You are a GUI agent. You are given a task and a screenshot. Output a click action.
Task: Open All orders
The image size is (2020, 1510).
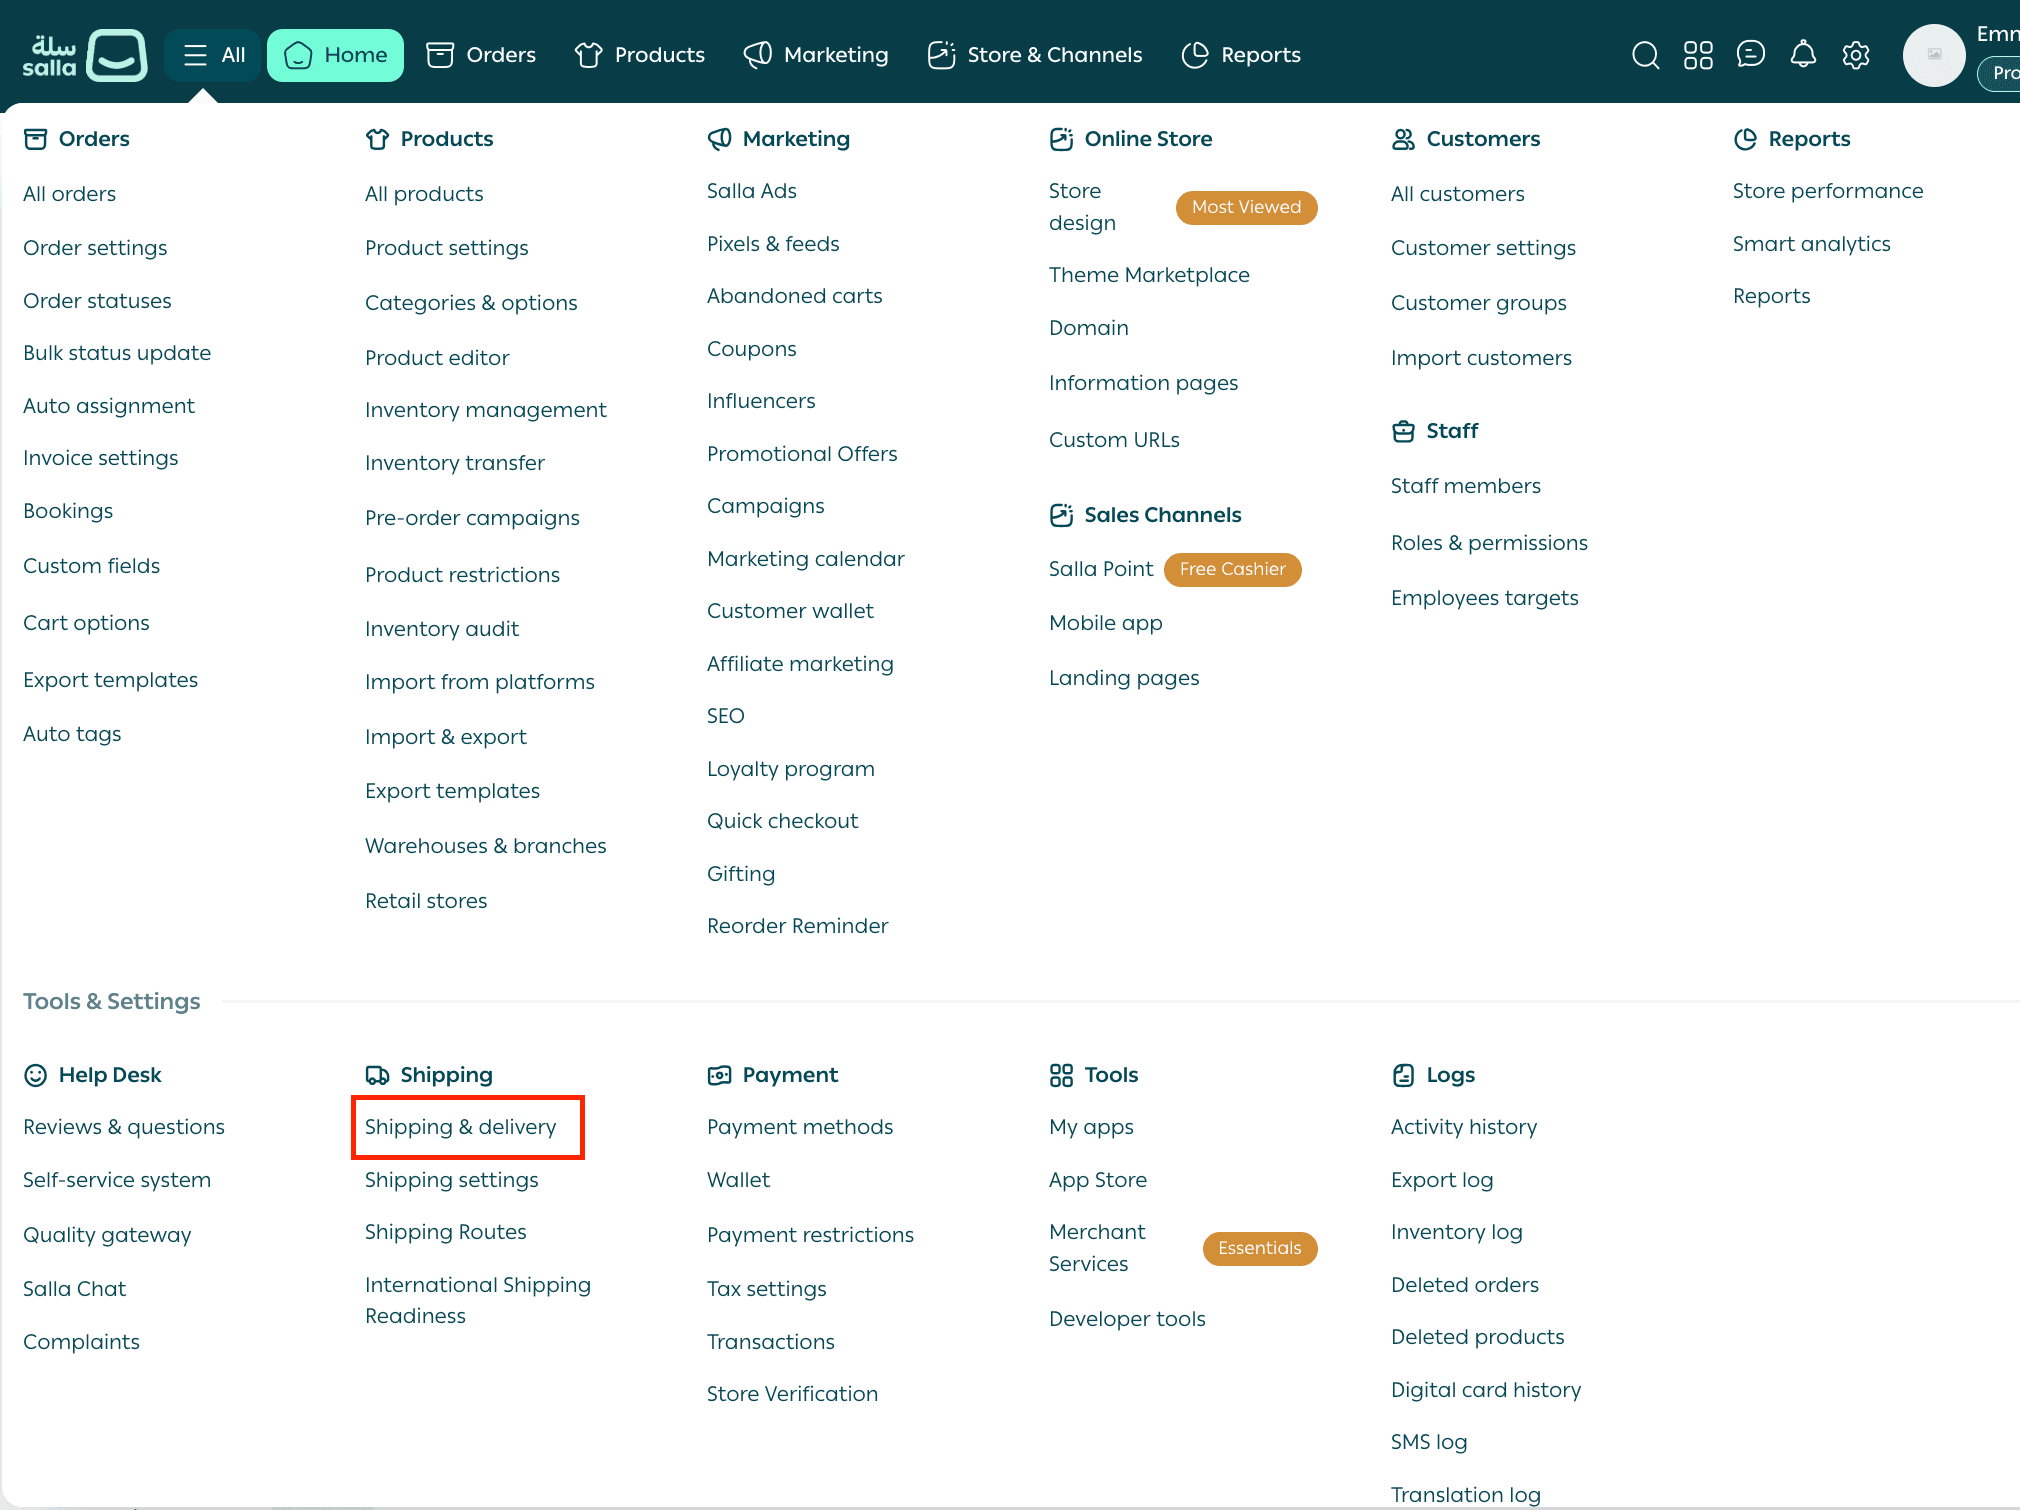coord(69,194)
